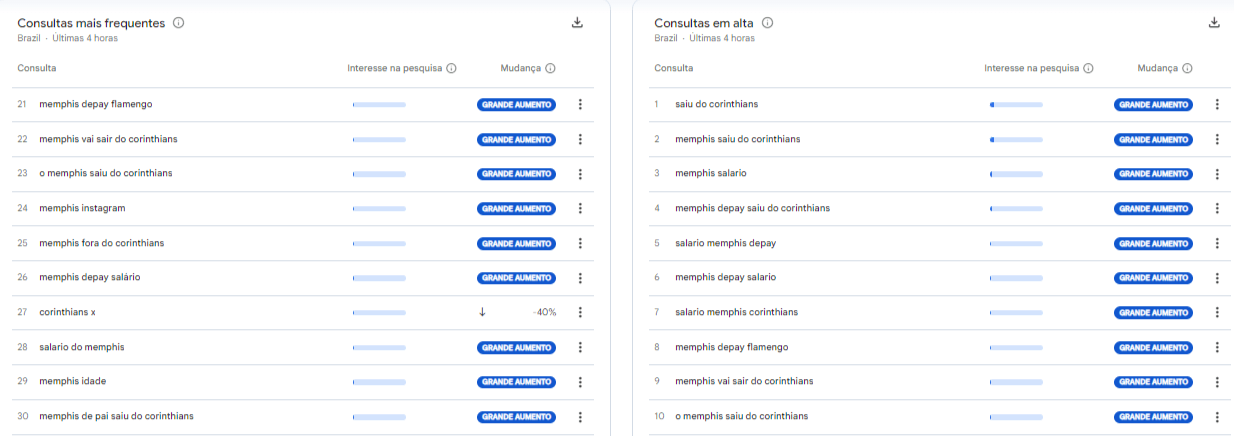
Task: Open more options for row 10 o memphis saiu
Action: tap(1217, 416)
